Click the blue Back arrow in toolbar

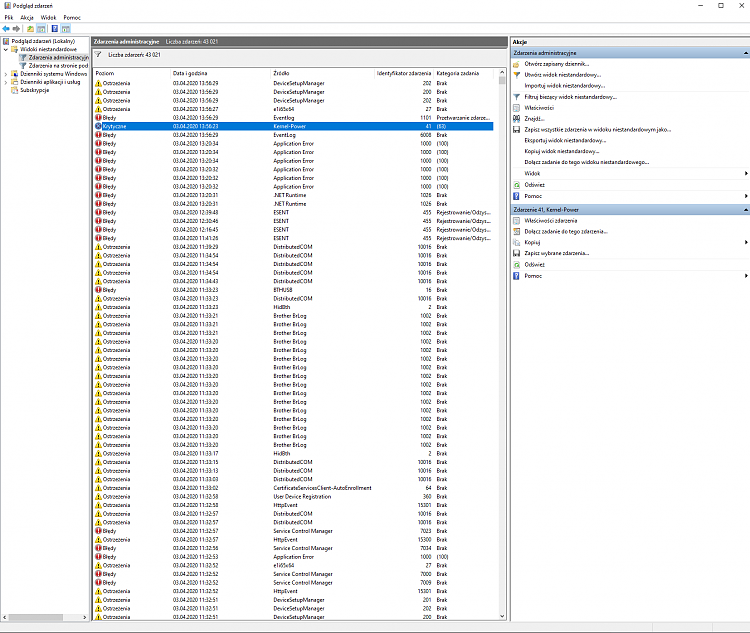6,29
